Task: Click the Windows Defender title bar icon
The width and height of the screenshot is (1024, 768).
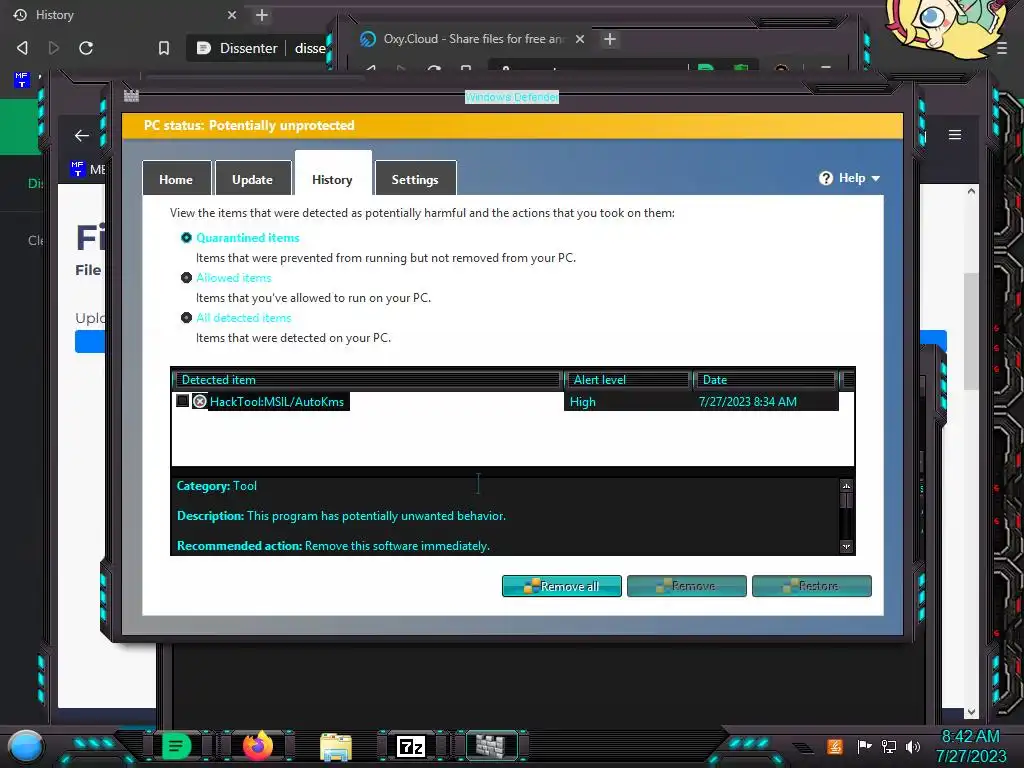Action: tap(131, 96)
